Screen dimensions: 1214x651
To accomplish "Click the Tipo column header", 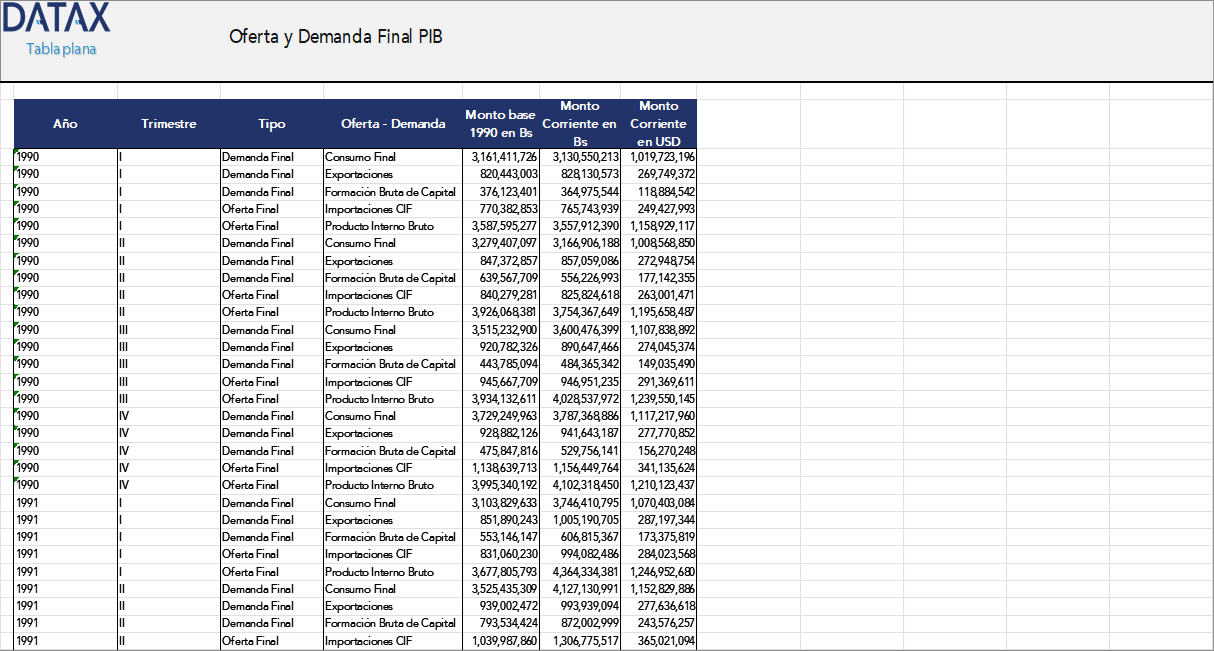I will point(270,123).
